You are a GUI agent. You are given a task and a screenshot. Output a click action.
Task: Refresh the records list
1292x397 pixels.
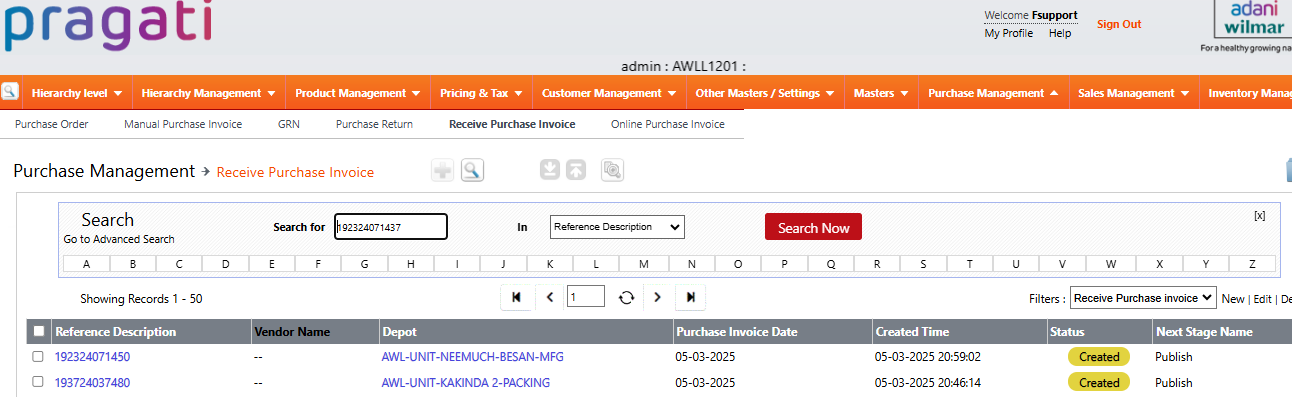(626, 297)
